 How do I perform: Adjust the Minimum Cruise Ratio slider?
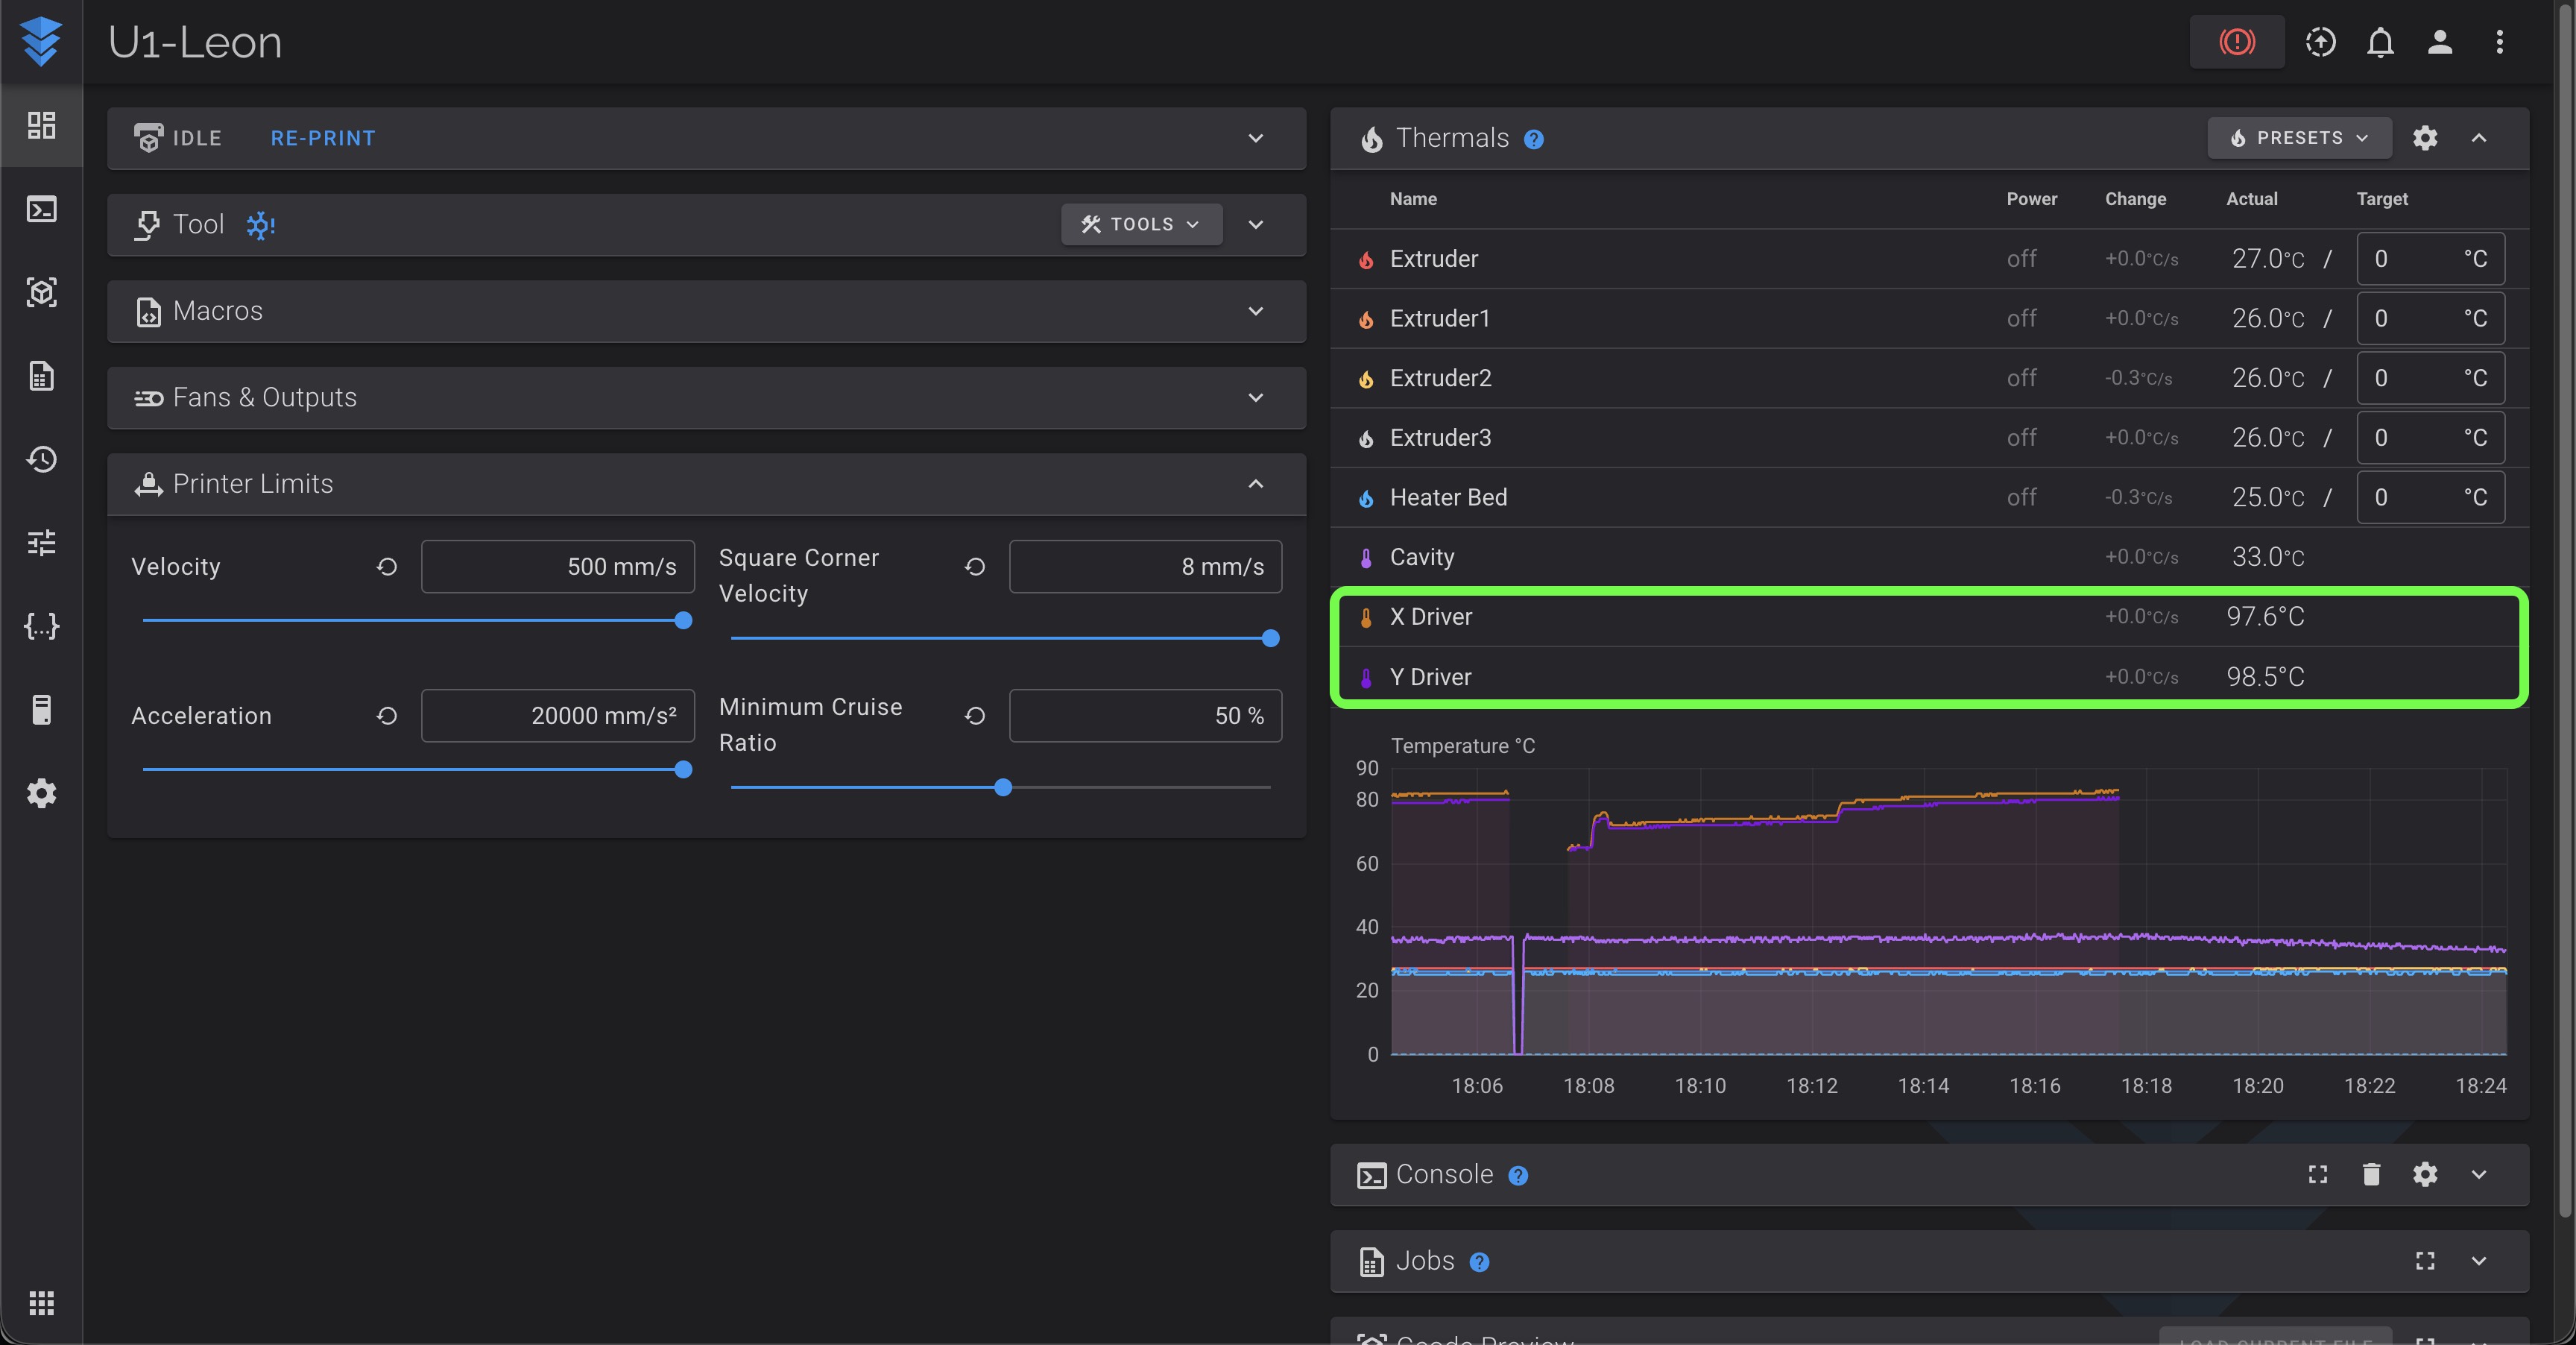[x=1002, y=787]
